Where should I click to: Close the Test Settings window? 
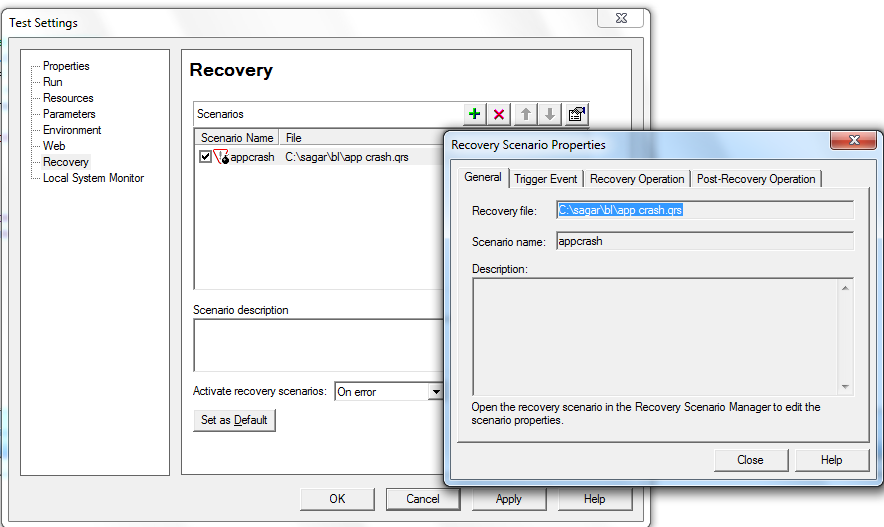pos(621,18)
